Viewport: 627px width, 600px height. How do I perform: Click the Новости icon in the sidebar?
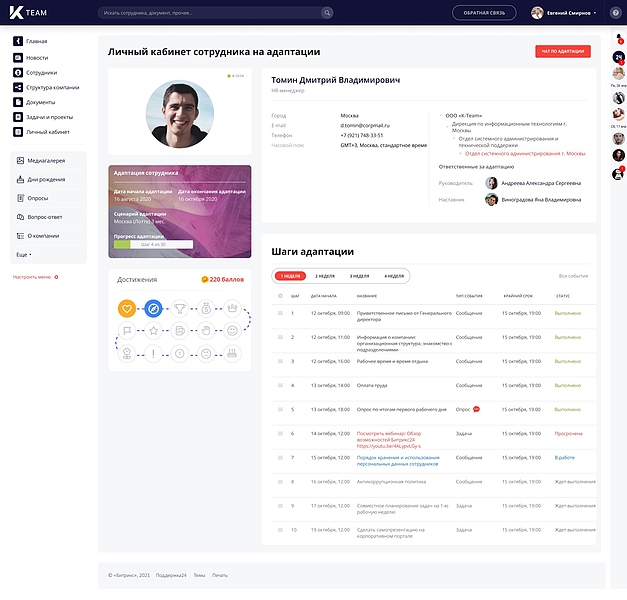tap(18, 58)
